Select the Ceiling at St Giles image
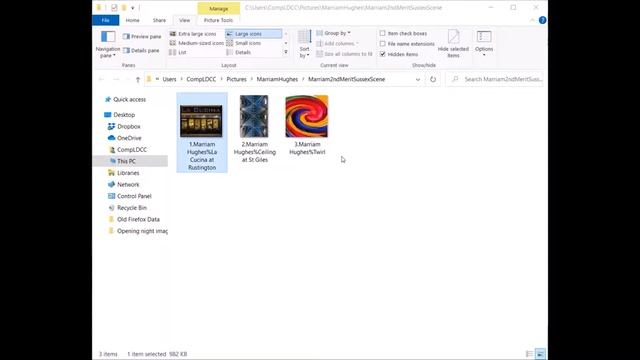640x360 pixels. coord(254,129)
